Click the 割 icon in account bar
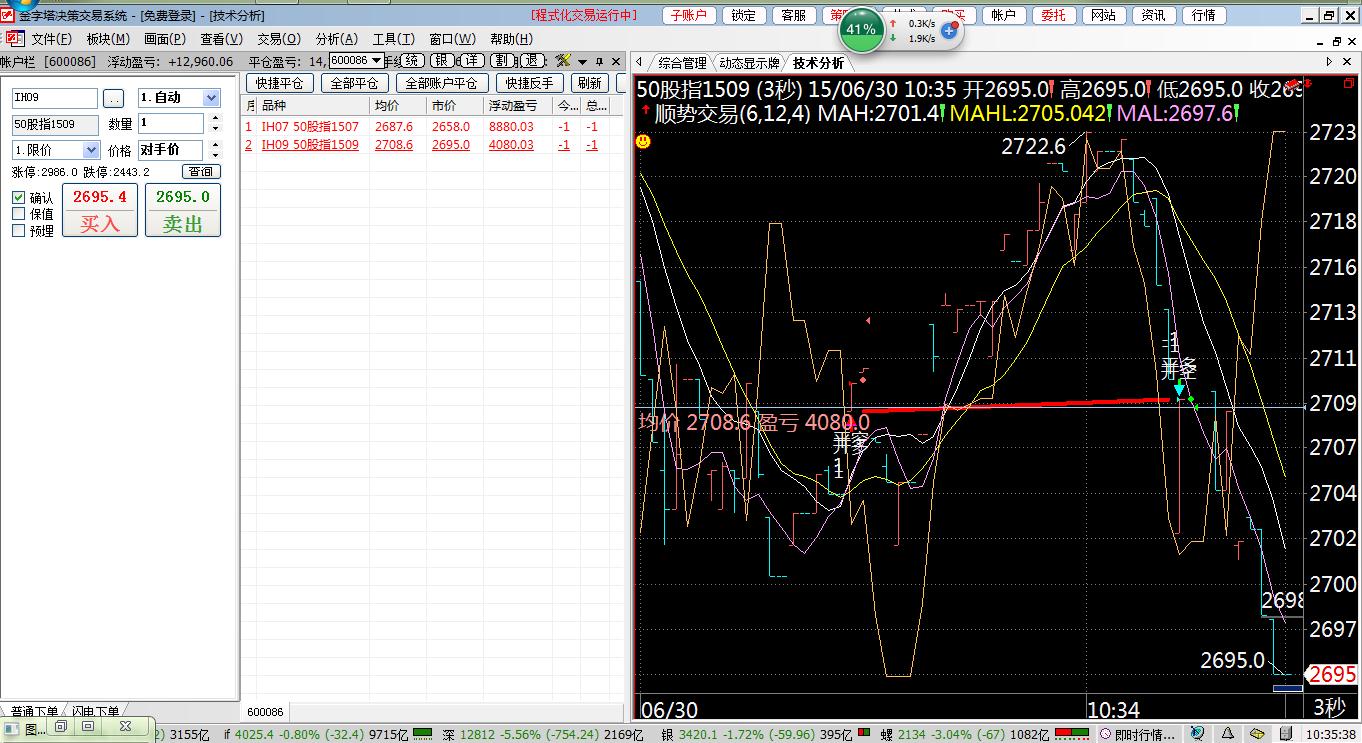The height and width of the screenshot is (743, 1362). [x=502, y=61]
